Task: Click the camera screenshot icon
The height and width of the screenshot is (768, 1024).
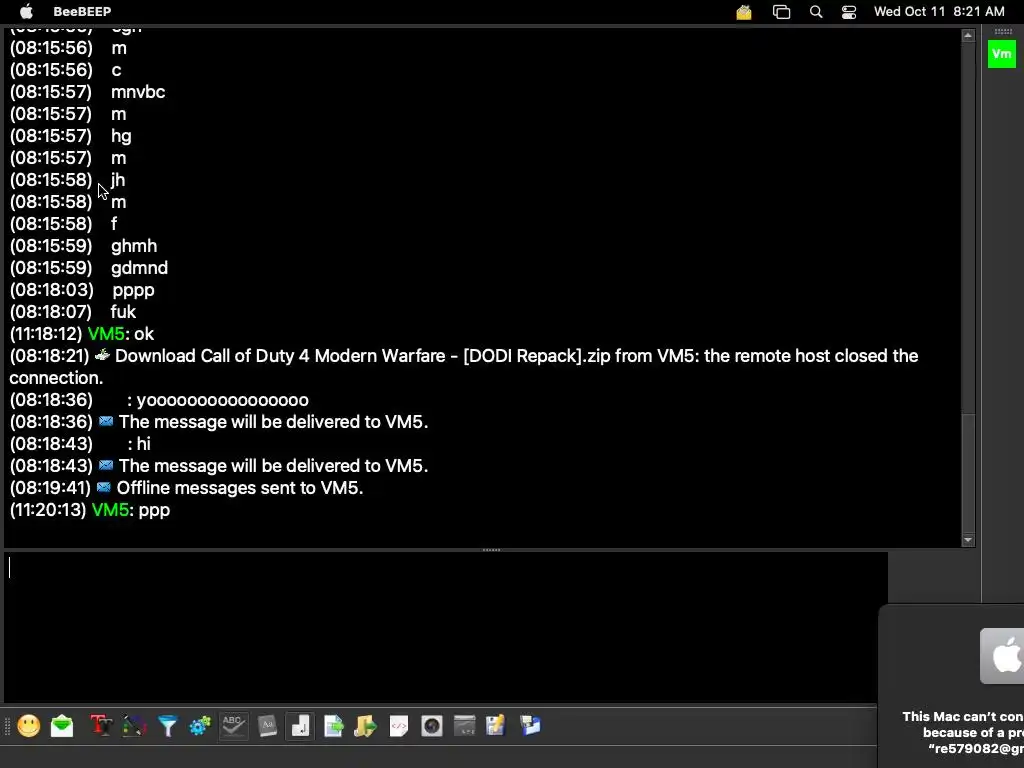Action: point(432,726)
